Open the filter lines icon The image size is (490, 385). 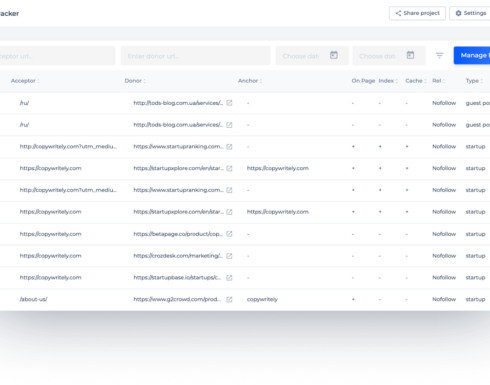click(439, 55)
